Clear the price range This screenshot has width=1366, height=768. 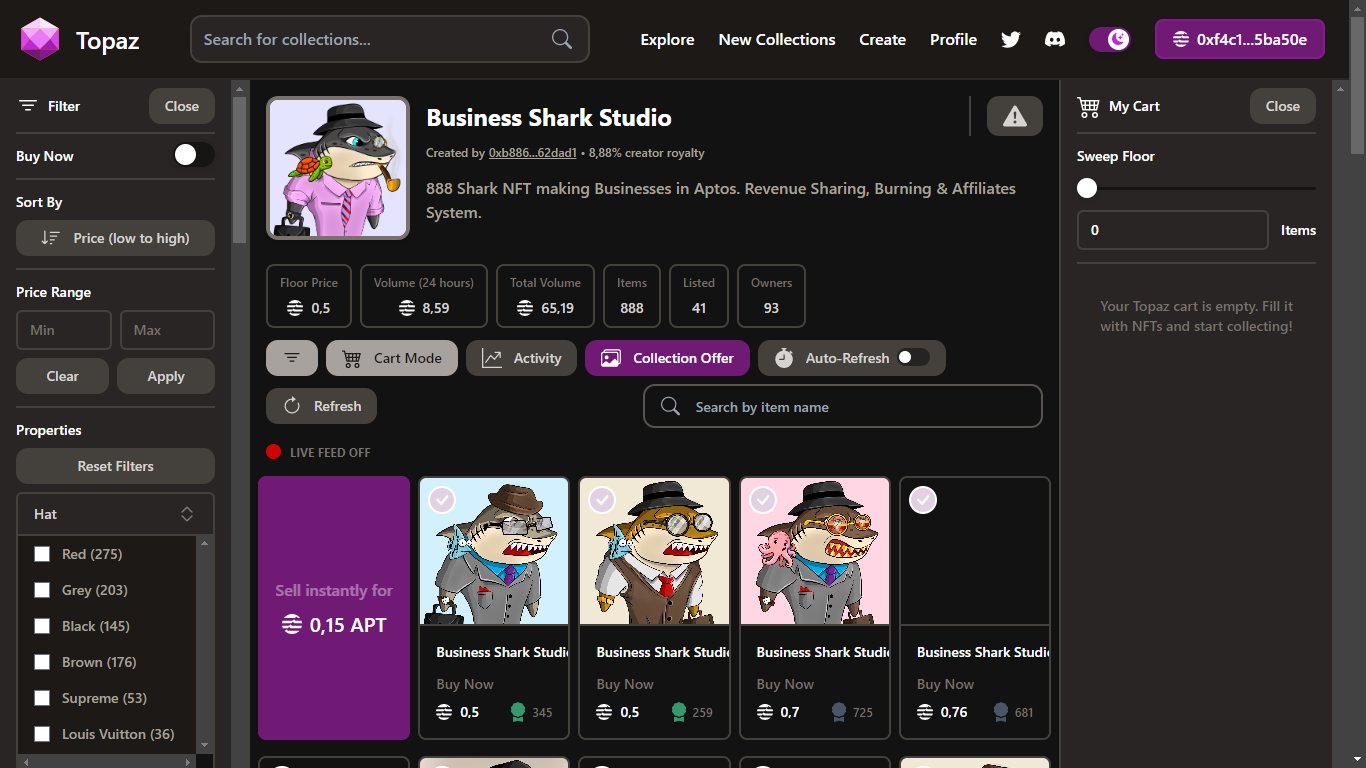point(62,376)
